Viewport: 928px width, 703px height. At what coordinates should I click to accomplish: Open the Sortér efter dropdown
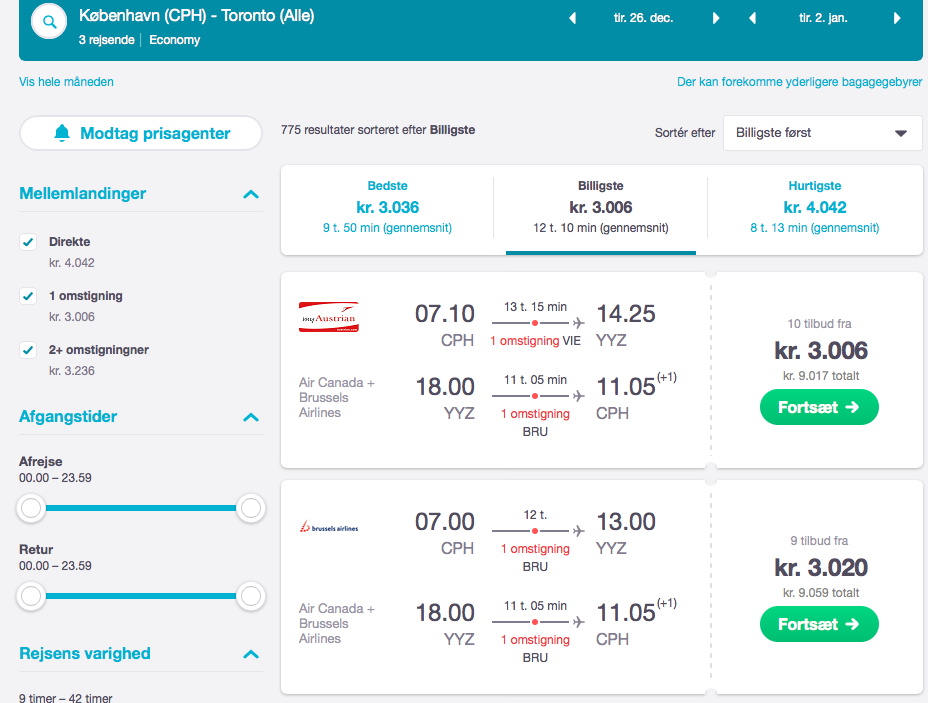click(x=822, y=132)
